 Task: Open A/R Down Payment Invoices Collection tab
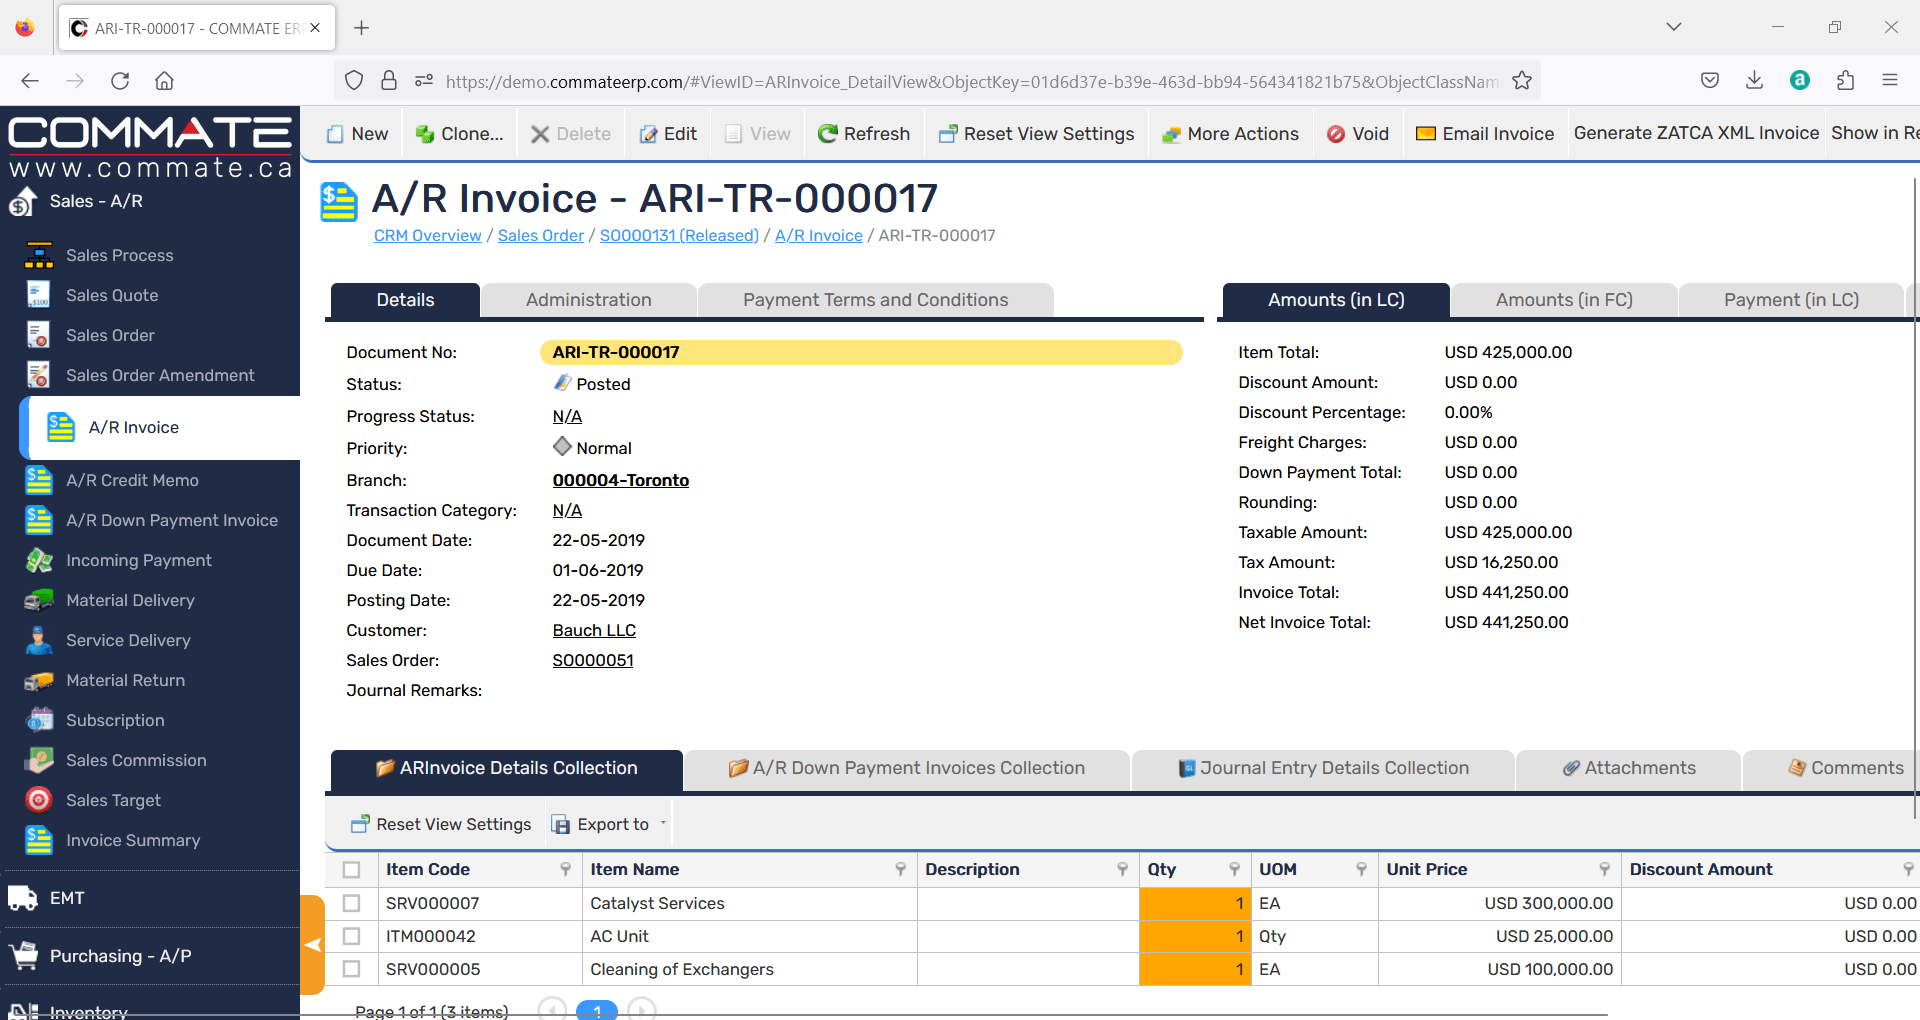[x=906, y=768]
